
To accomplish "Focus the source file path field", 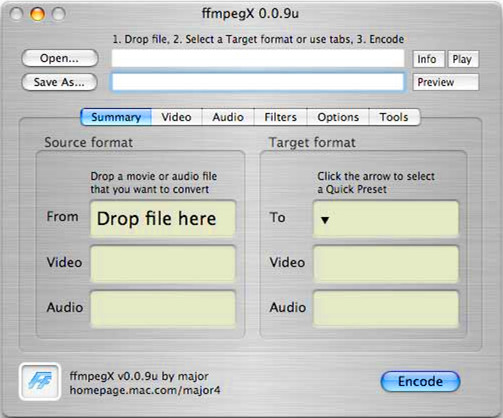I will [258, 59].
